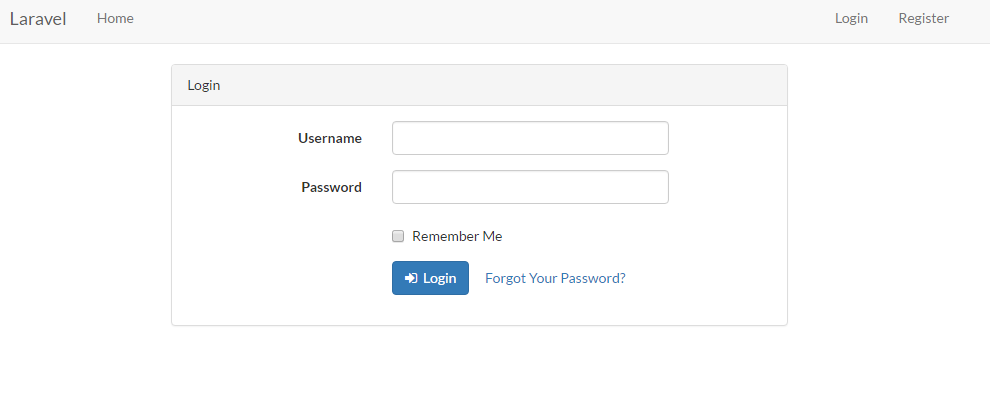Click the Login panel heading
This screenshot has height=393, width=990.
pyautogui.click(x=203, y=85)
